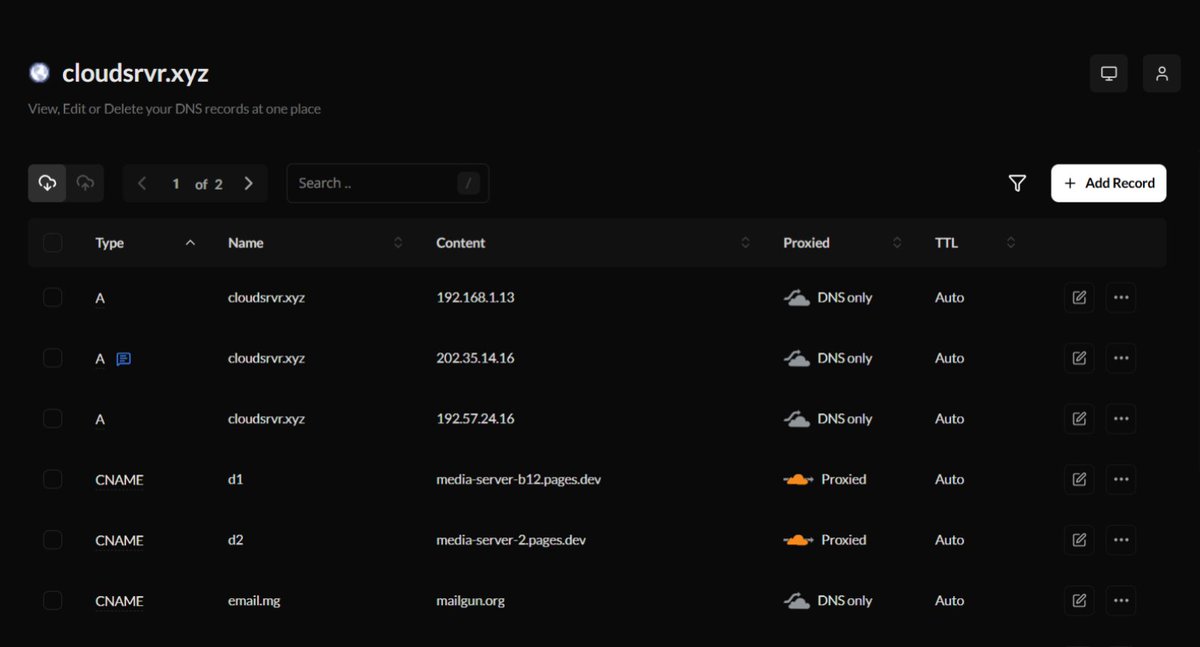
Task: Check the box for the 202.35.14.16 record
Action: click(x=53, y=358)
